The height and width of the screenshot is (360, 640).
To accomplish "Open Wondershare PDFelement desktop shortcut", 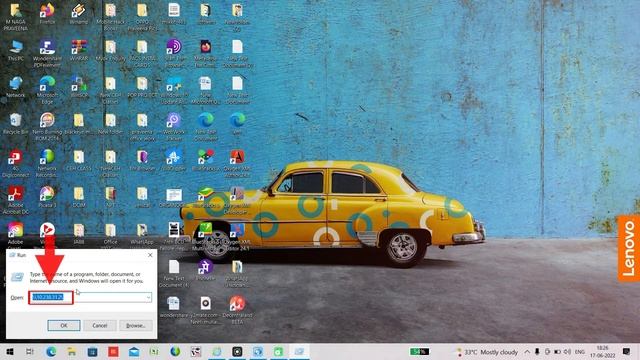I will 47,54.
